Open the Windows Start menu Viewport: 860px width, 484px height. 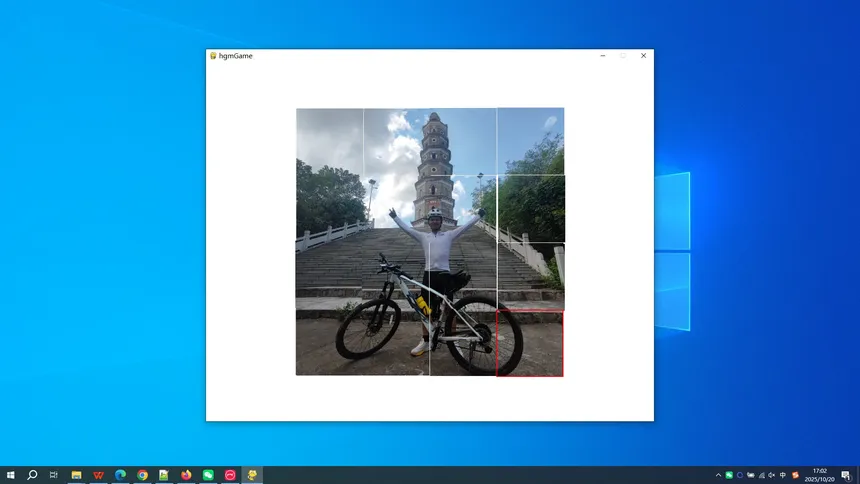pos(11,475)
